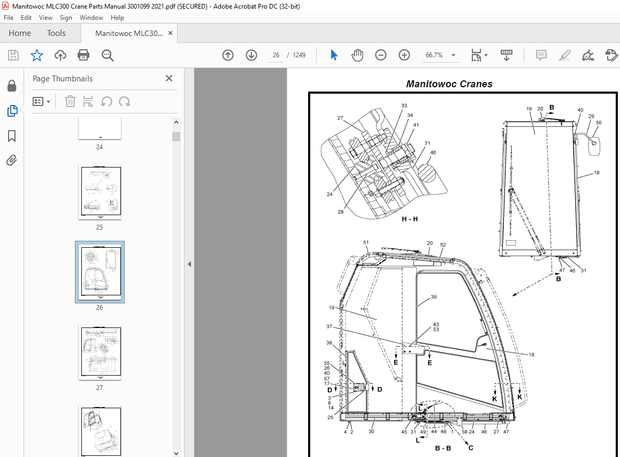This screenshot has height=457, width=620.
Task: Select page 24 thumbnail
Action: tap(100, 128)
